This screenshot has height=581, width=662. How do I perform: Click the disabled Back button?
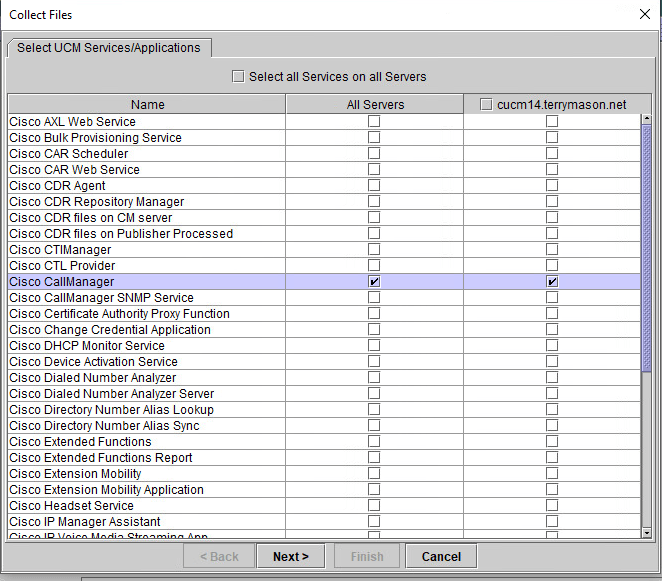pos(219,557)
